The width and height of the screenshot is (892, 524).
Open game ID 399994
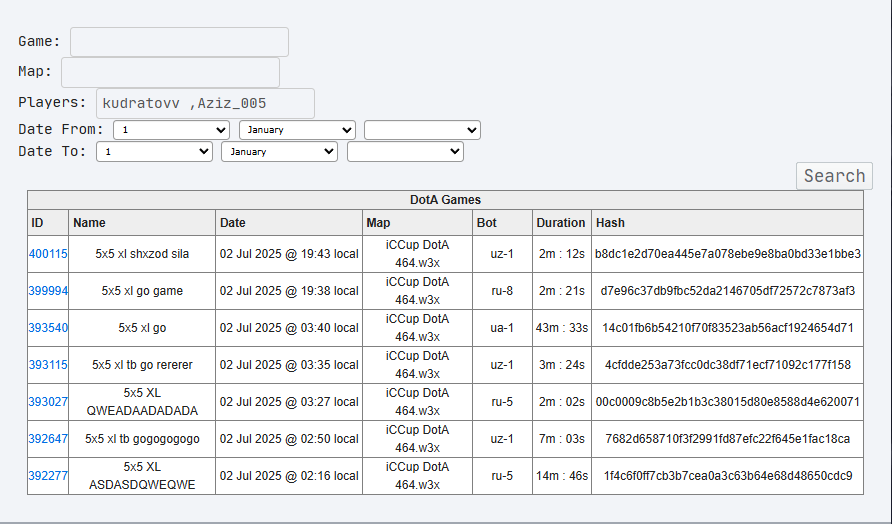[48, 291]
